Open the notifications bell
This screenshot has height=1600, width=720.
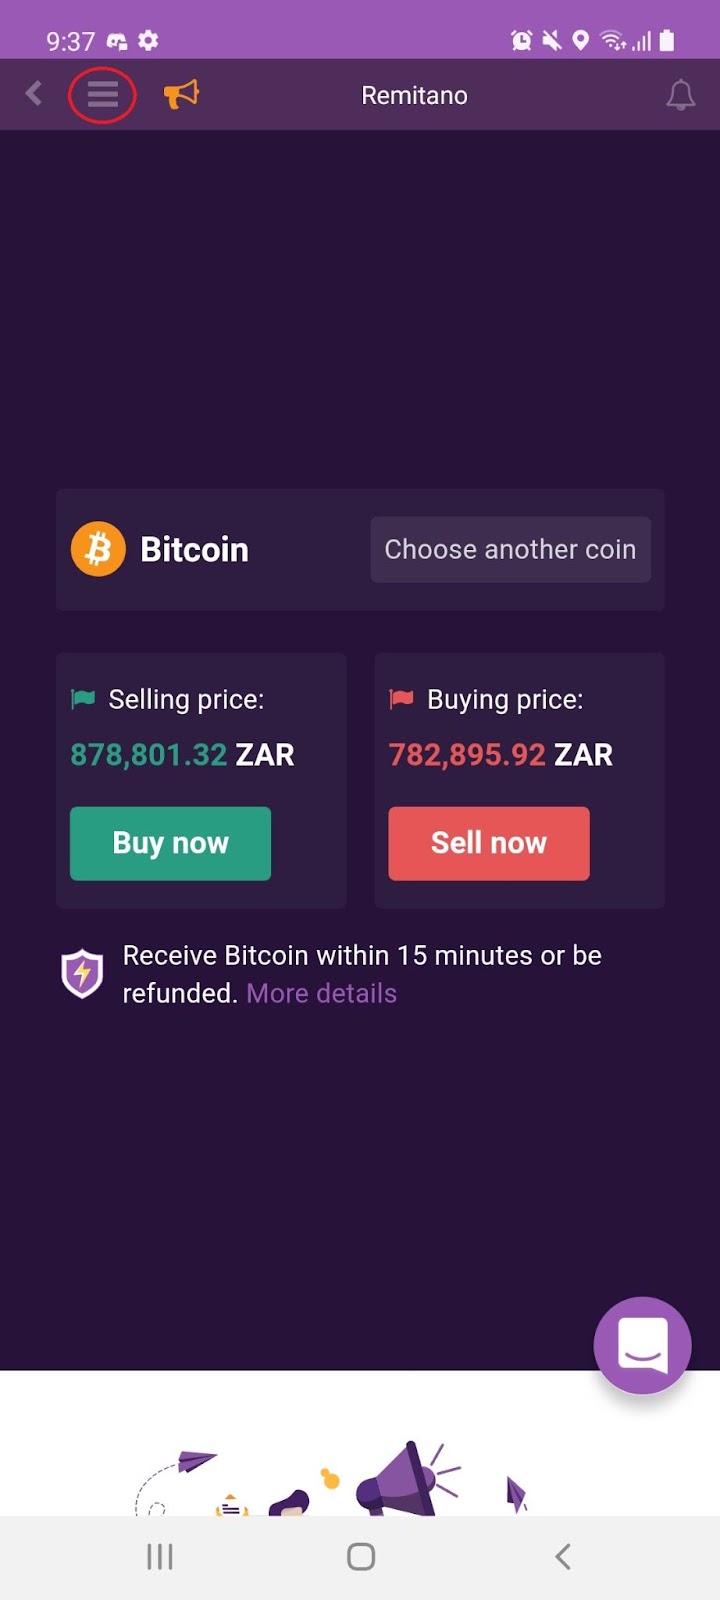click(680, 95)
